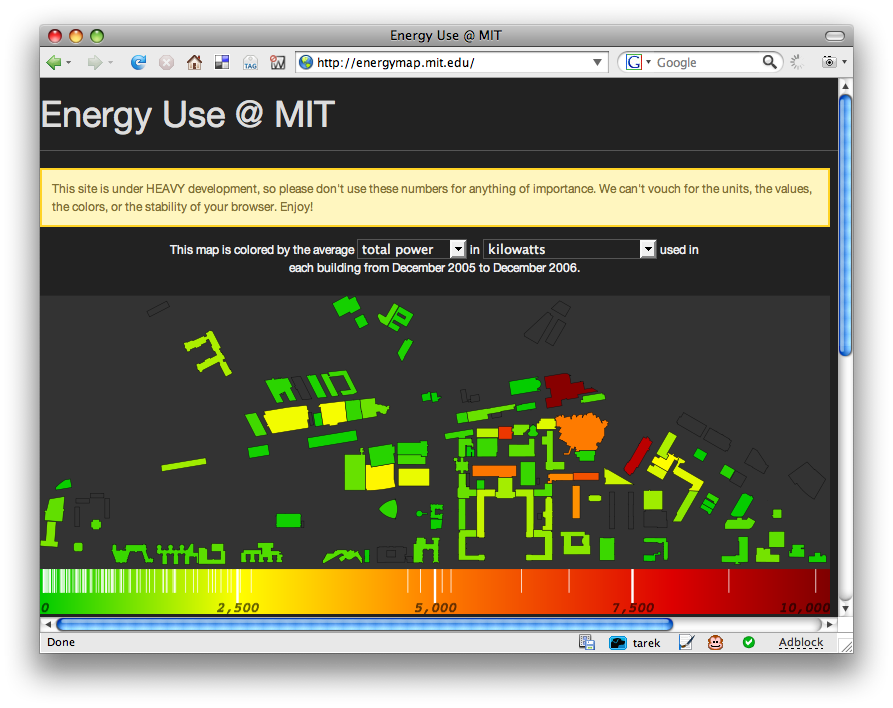Viewport: 893px width, 708px height.
Task: Click the date range text 'December 2005 to December 2006'
Action: click(x=485, y=268)
